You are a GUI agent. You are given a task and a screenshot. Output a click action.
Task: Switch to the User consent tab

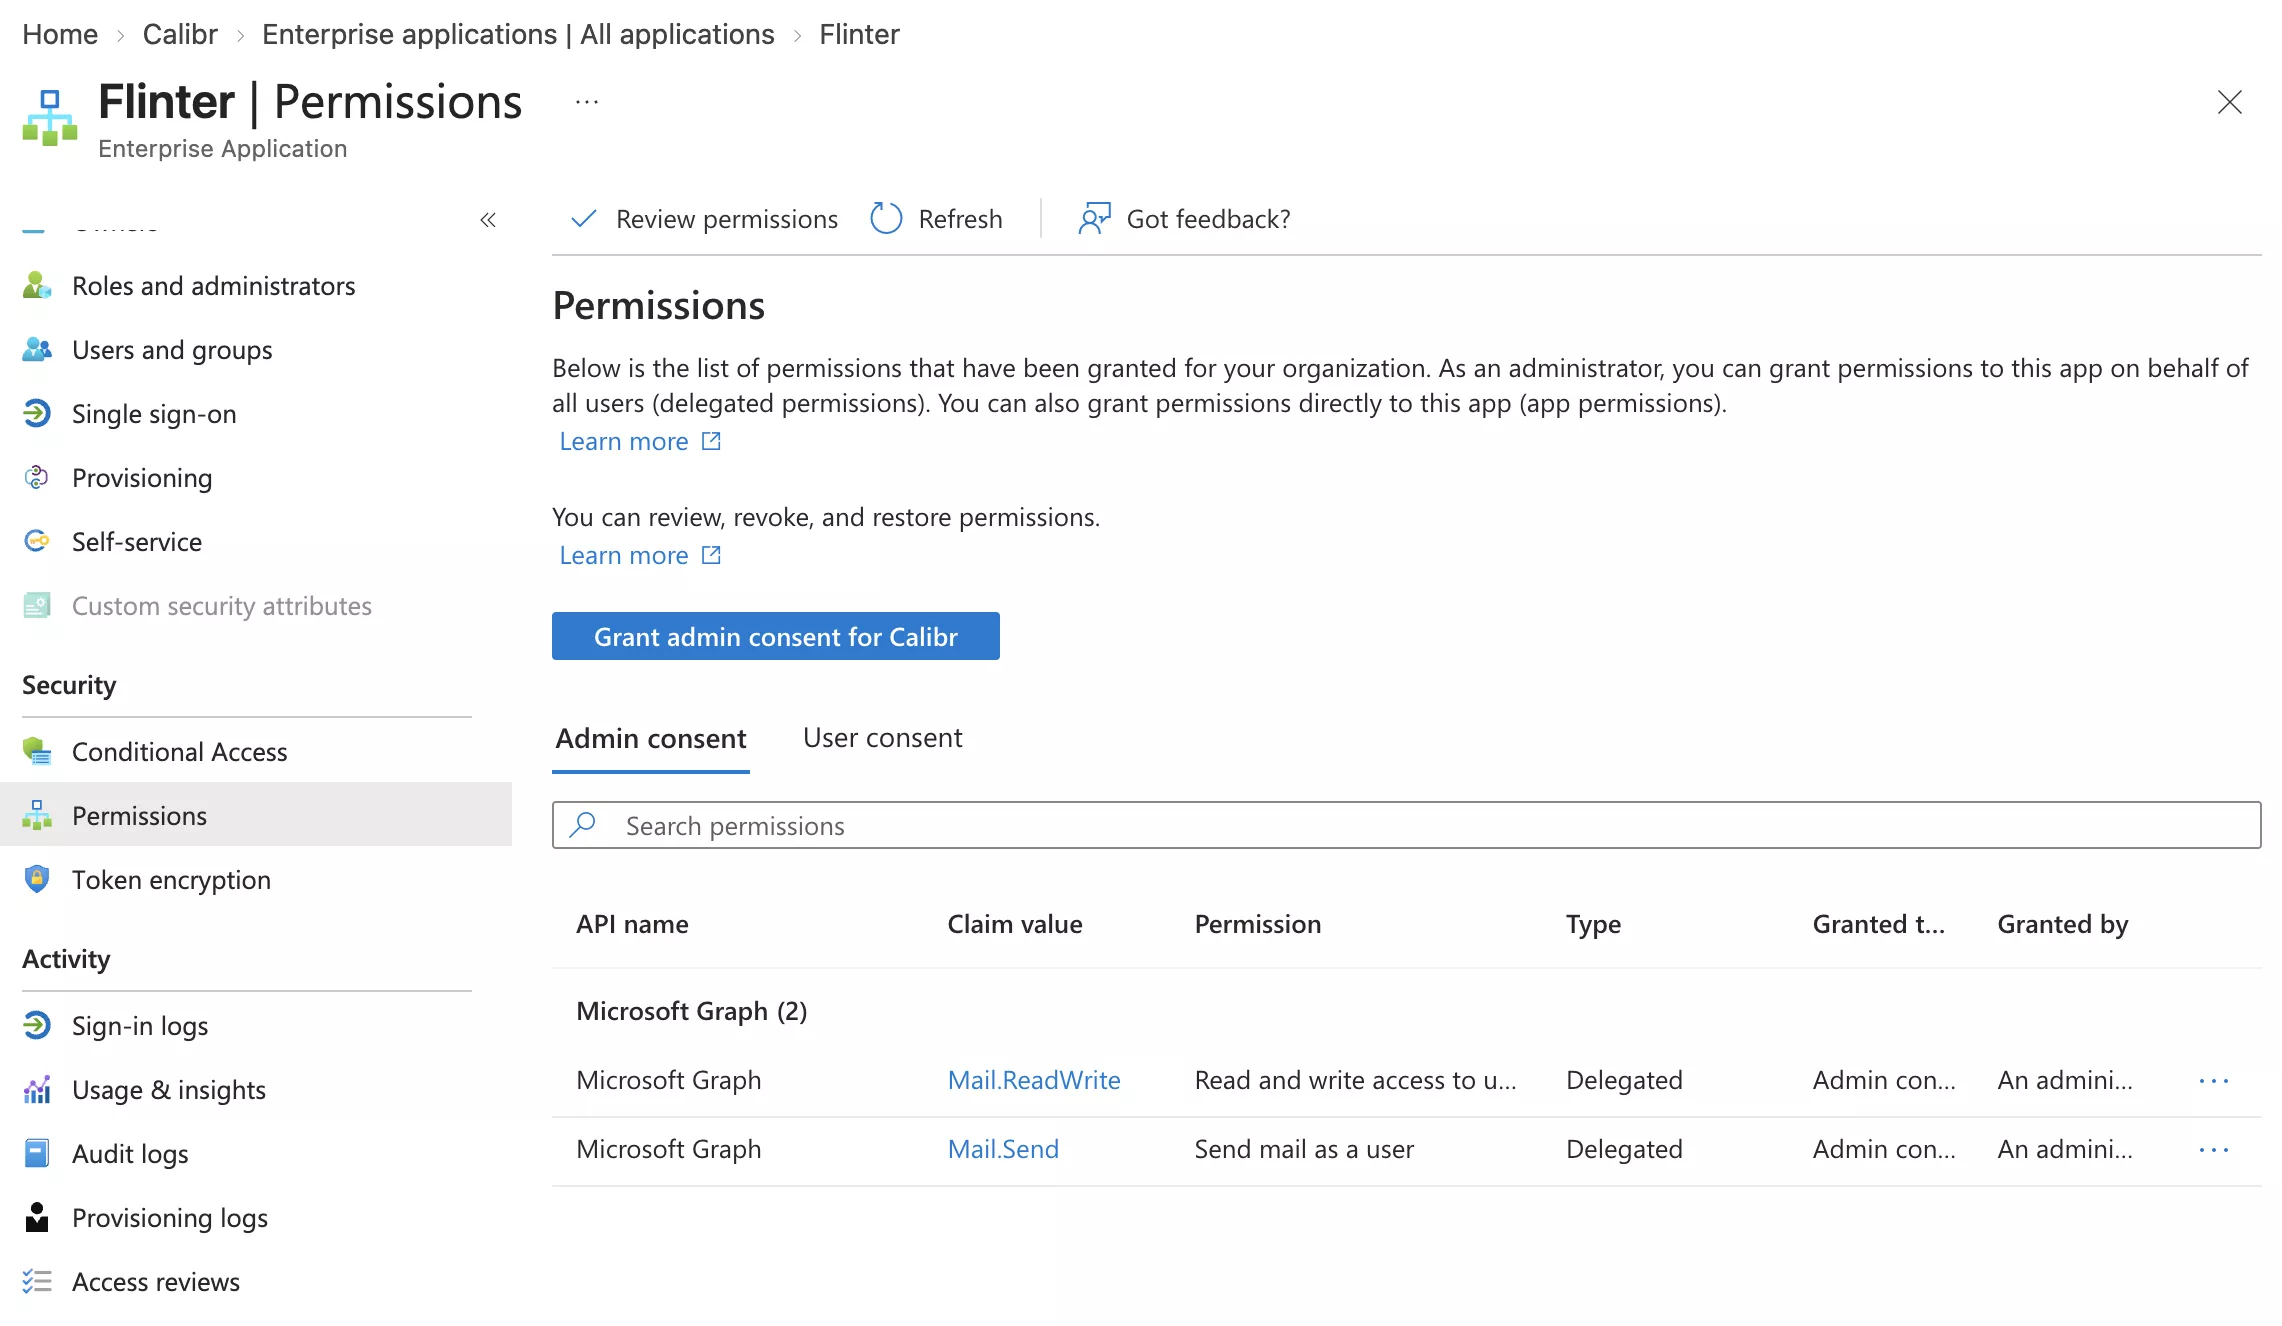882,738
